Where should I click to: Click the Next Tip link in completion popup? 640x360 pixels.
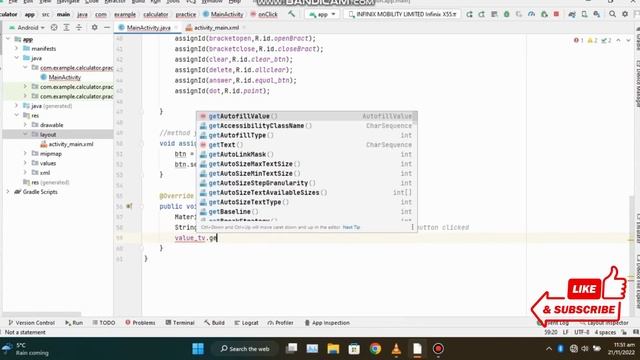[x=351, y=227]
